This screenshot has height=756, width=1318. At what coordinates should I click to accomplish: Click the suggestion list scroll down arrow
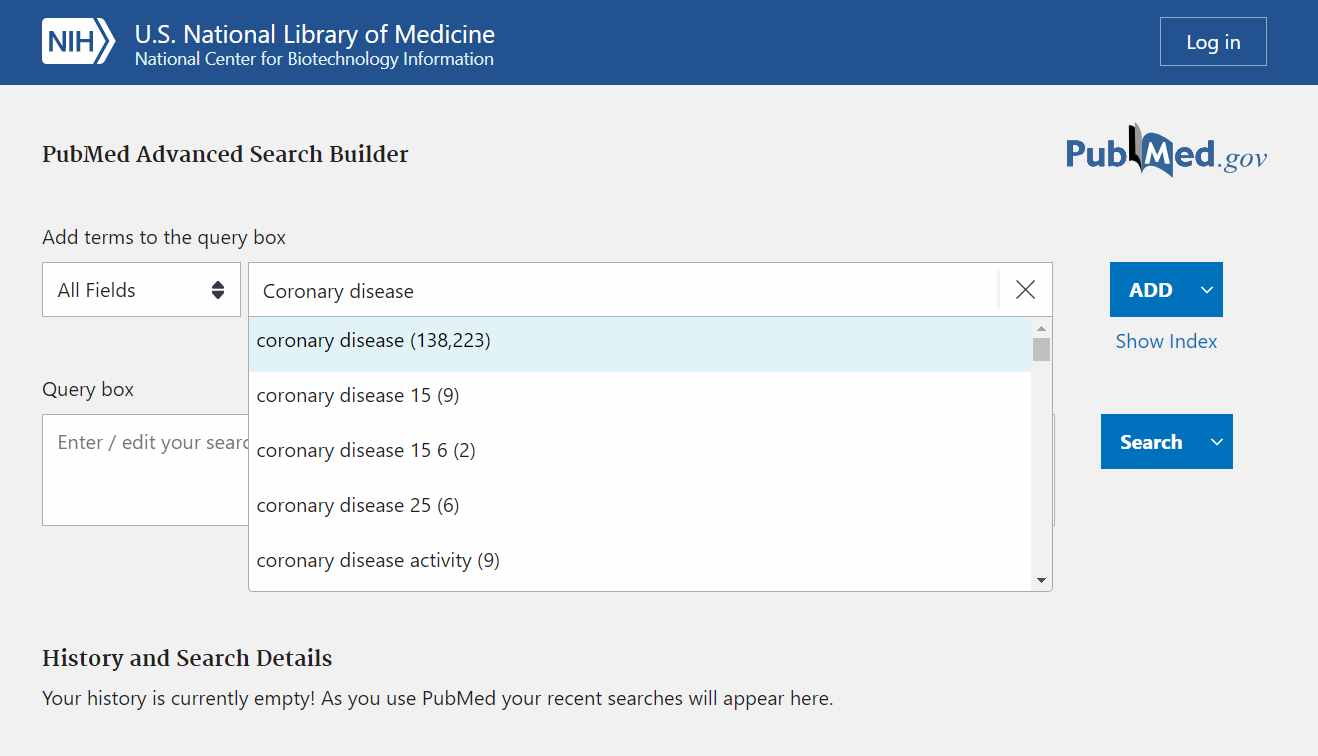coord(1041,580)
